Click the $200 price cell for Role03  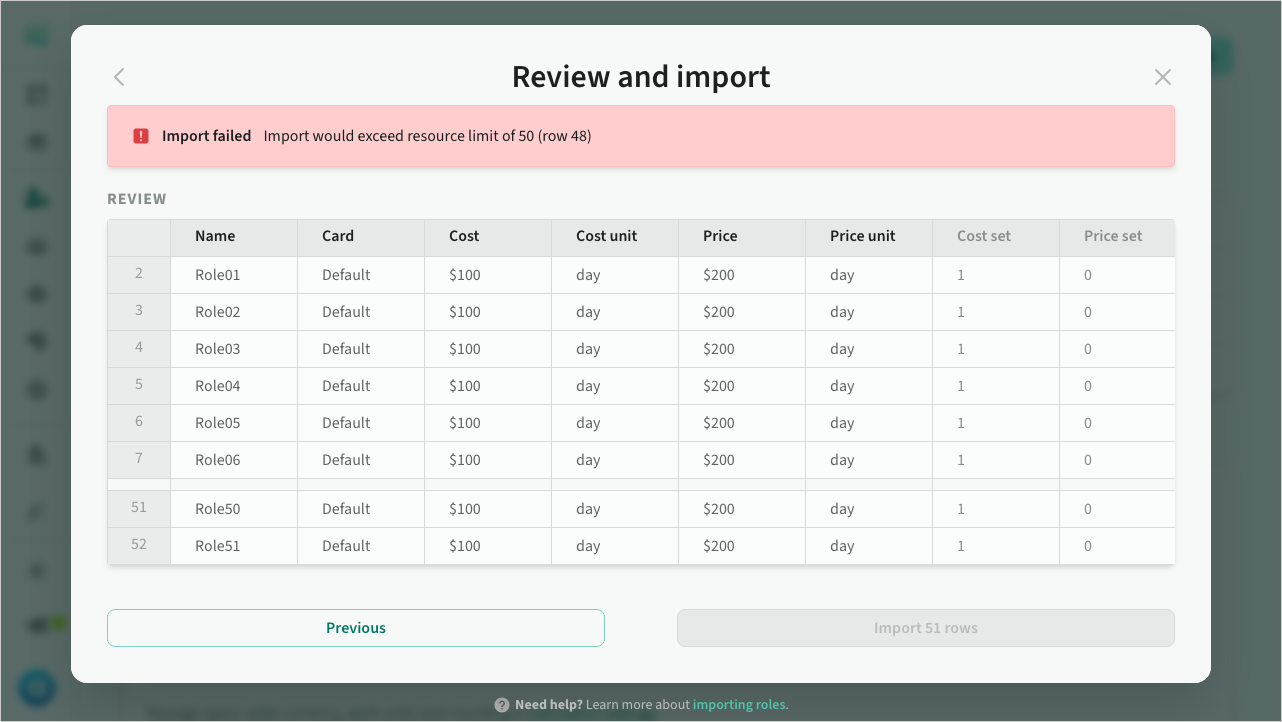click(x=719, y=349)
